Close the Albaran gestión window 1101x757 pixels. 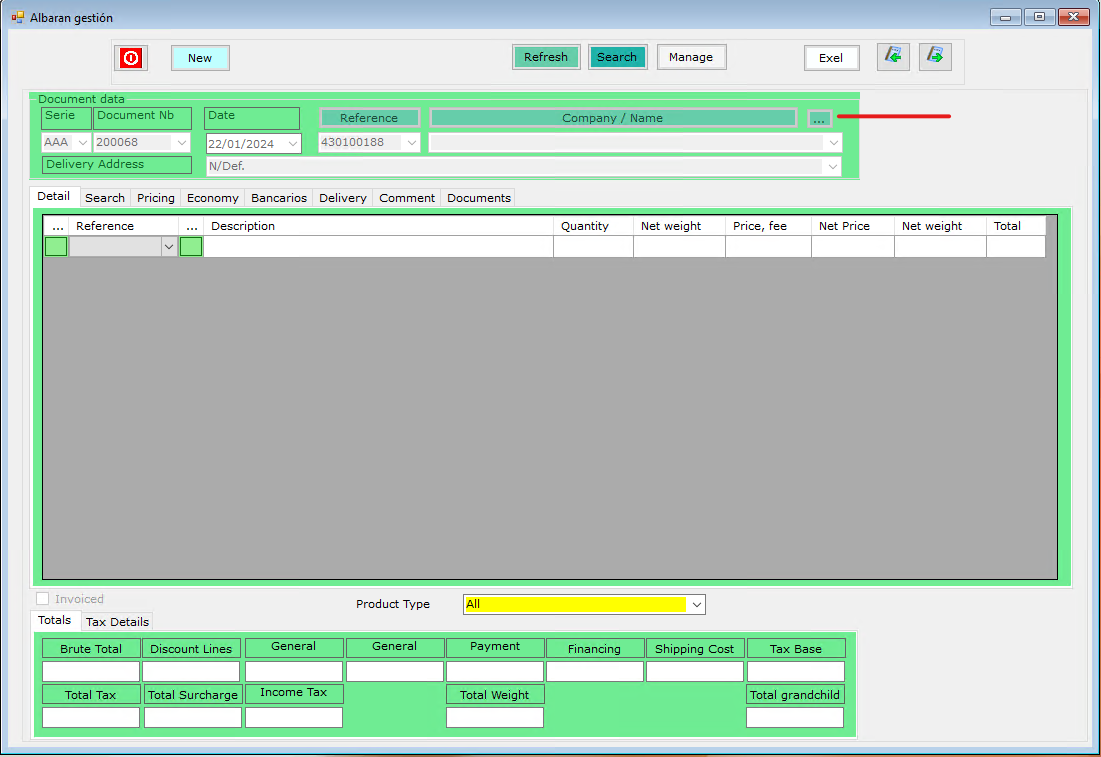coord(1074,17)
